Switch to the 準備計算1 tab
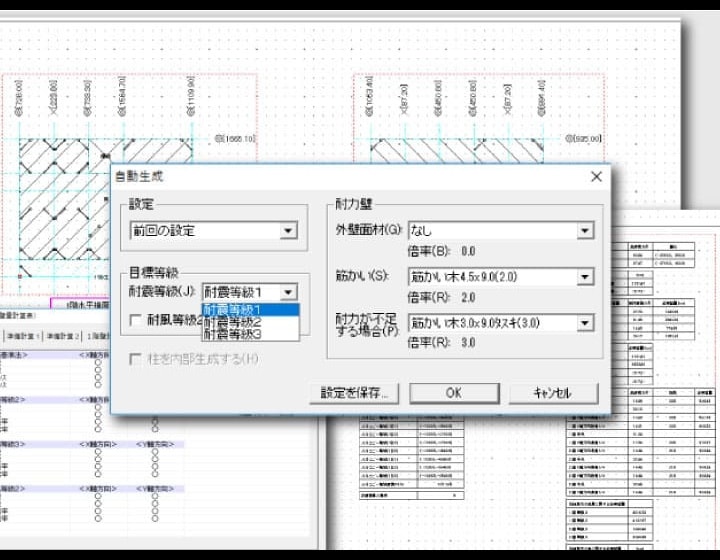 coord(20,337)
